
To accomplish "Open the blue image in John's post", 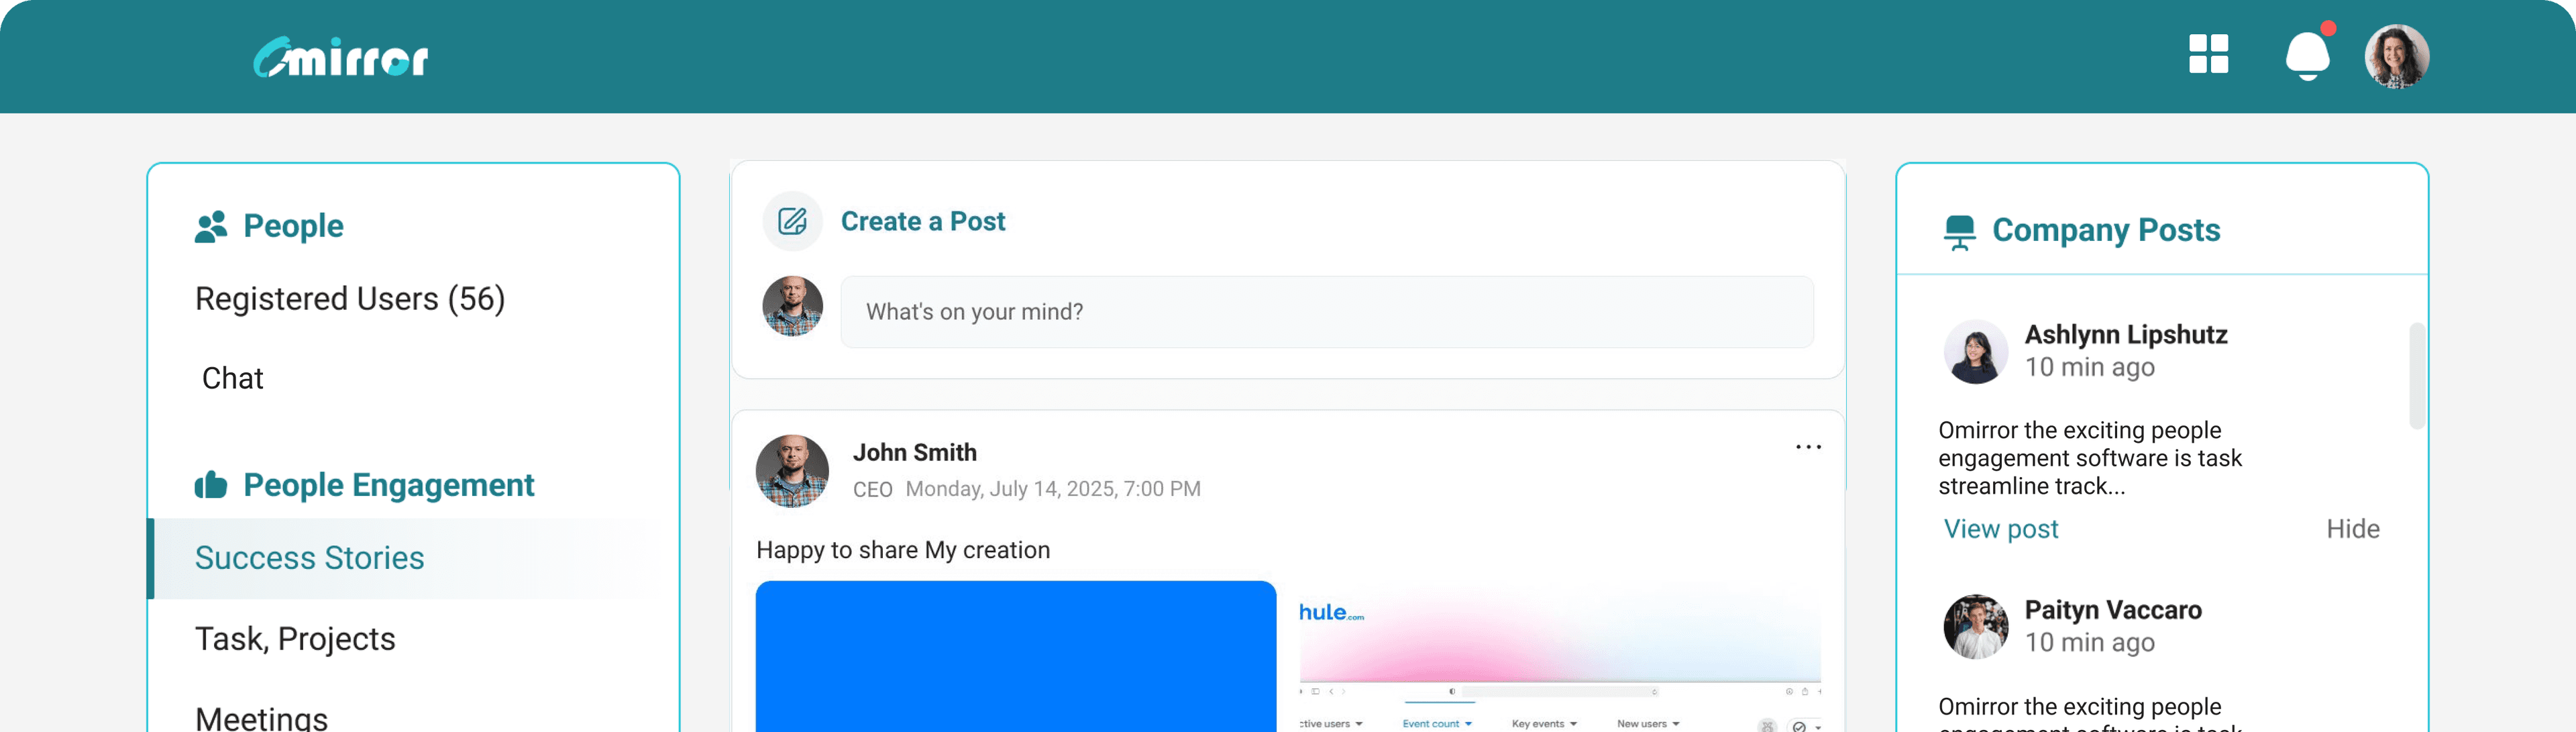I will tap(1015, 656).
